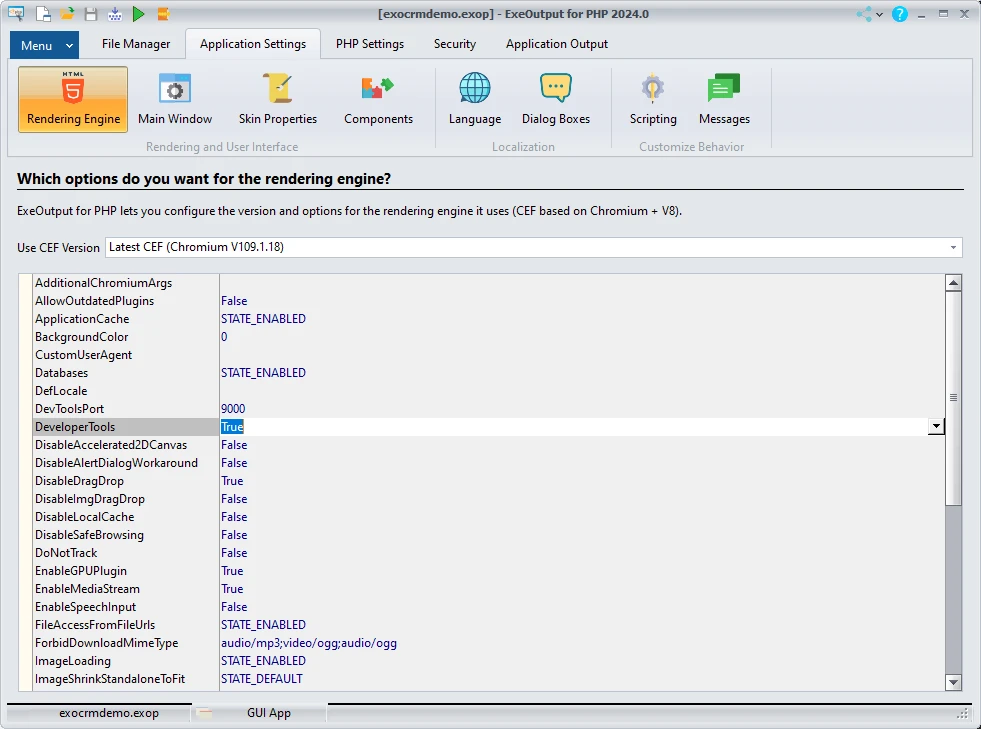Image resolution: width=981 pixels, height=729 pixels.
Task: Open the Components page
Action: [x=378, y=100]
